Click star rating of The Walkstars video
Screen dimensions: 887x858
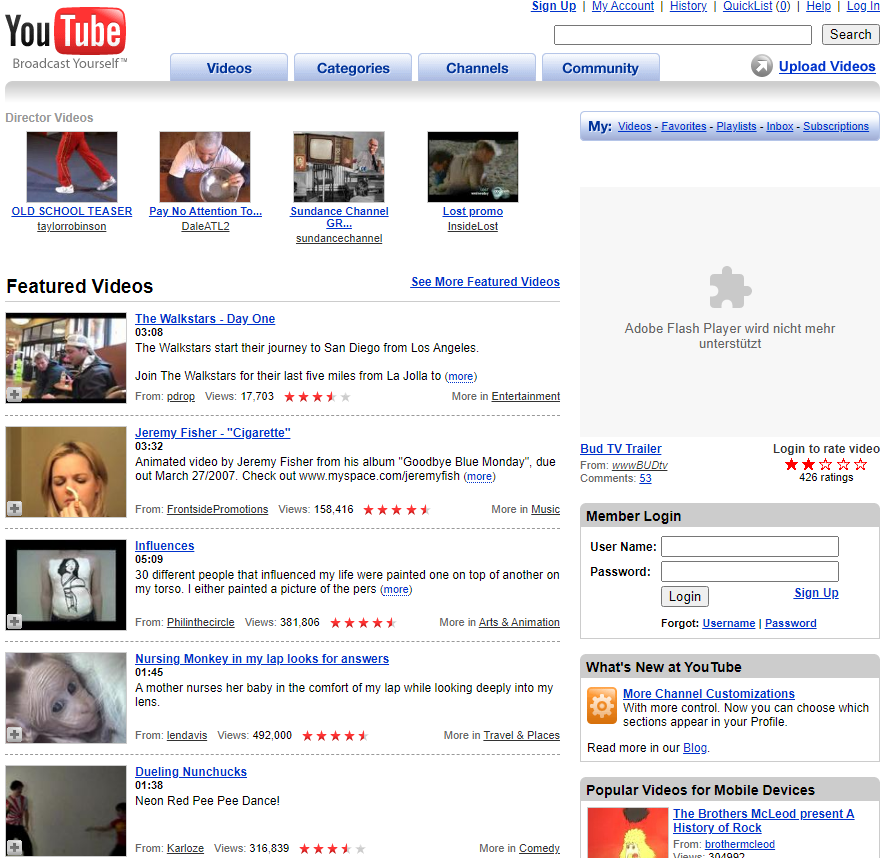317,396
